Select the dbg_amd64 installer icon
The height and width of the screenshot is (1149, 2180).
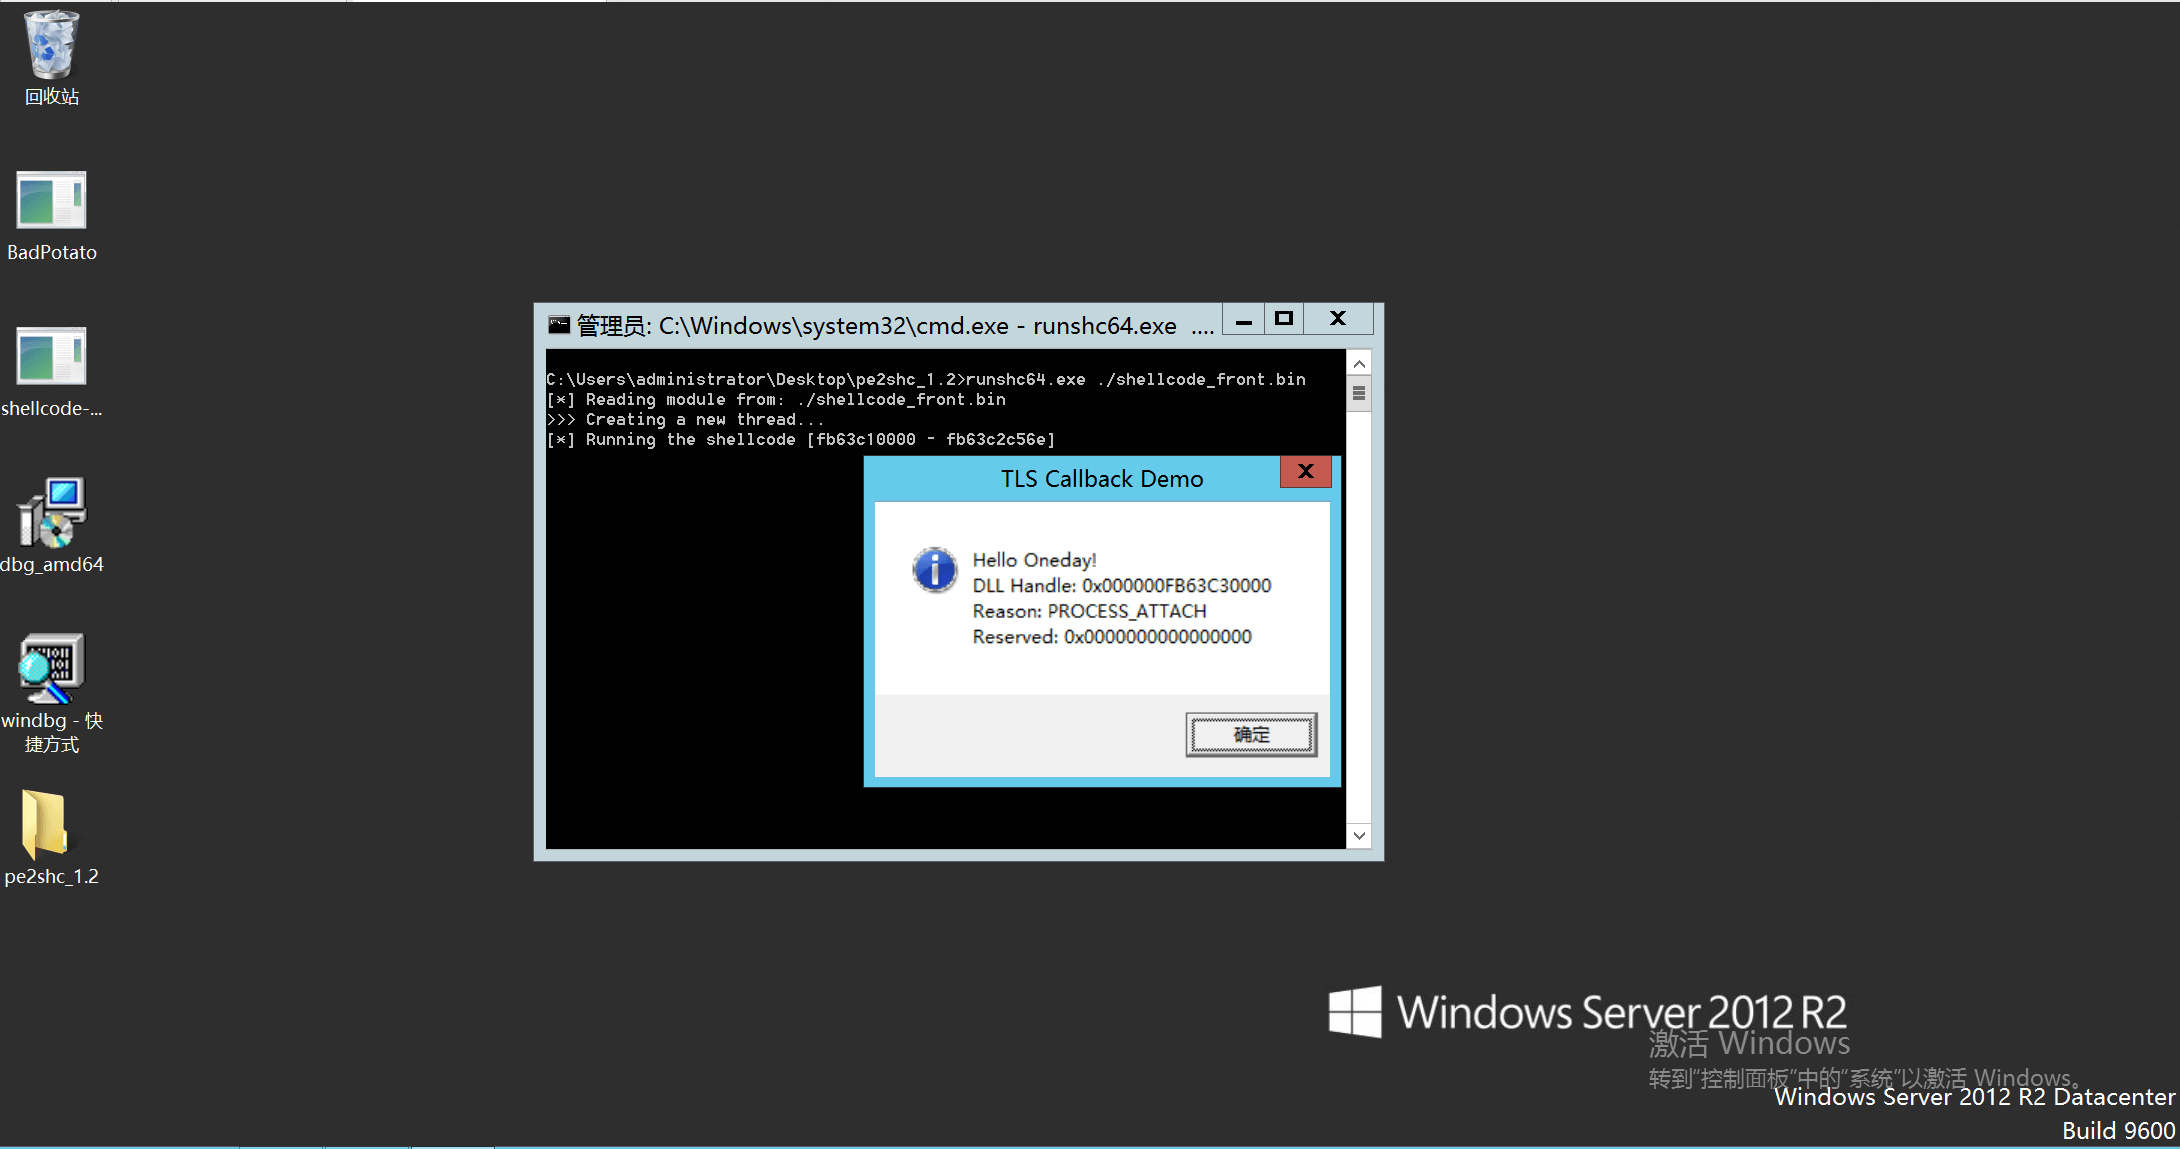[51, 513]
